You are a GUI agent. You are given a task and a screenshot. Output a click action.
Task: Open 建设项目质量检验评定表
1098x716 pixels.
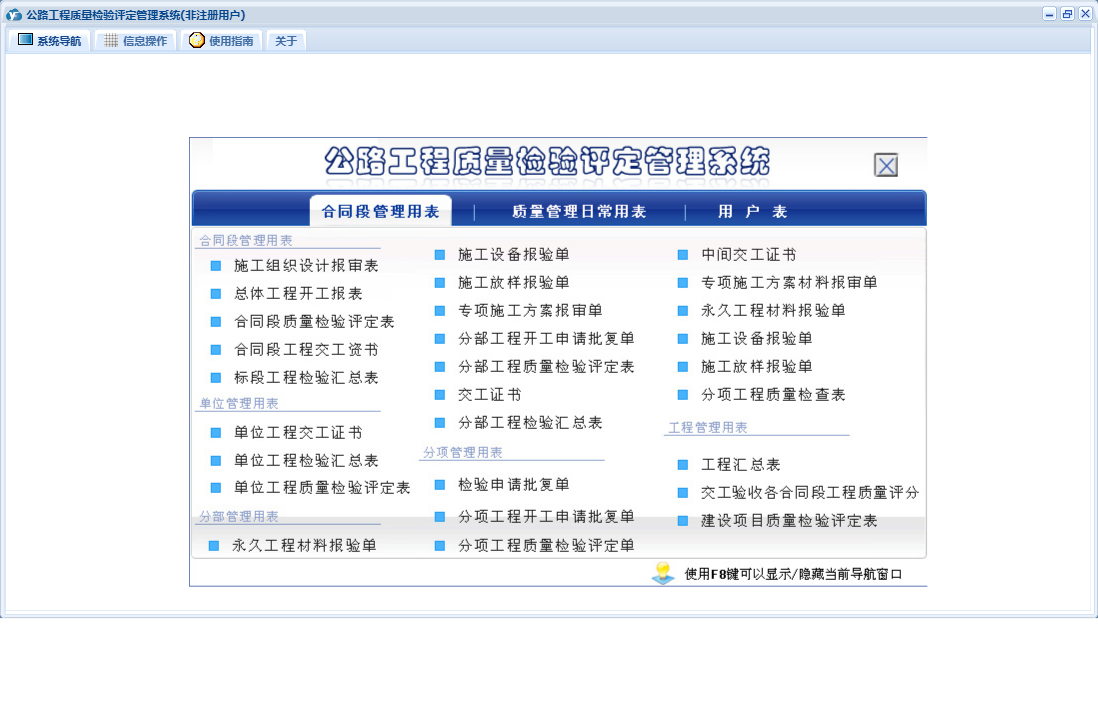coord(789,521)
